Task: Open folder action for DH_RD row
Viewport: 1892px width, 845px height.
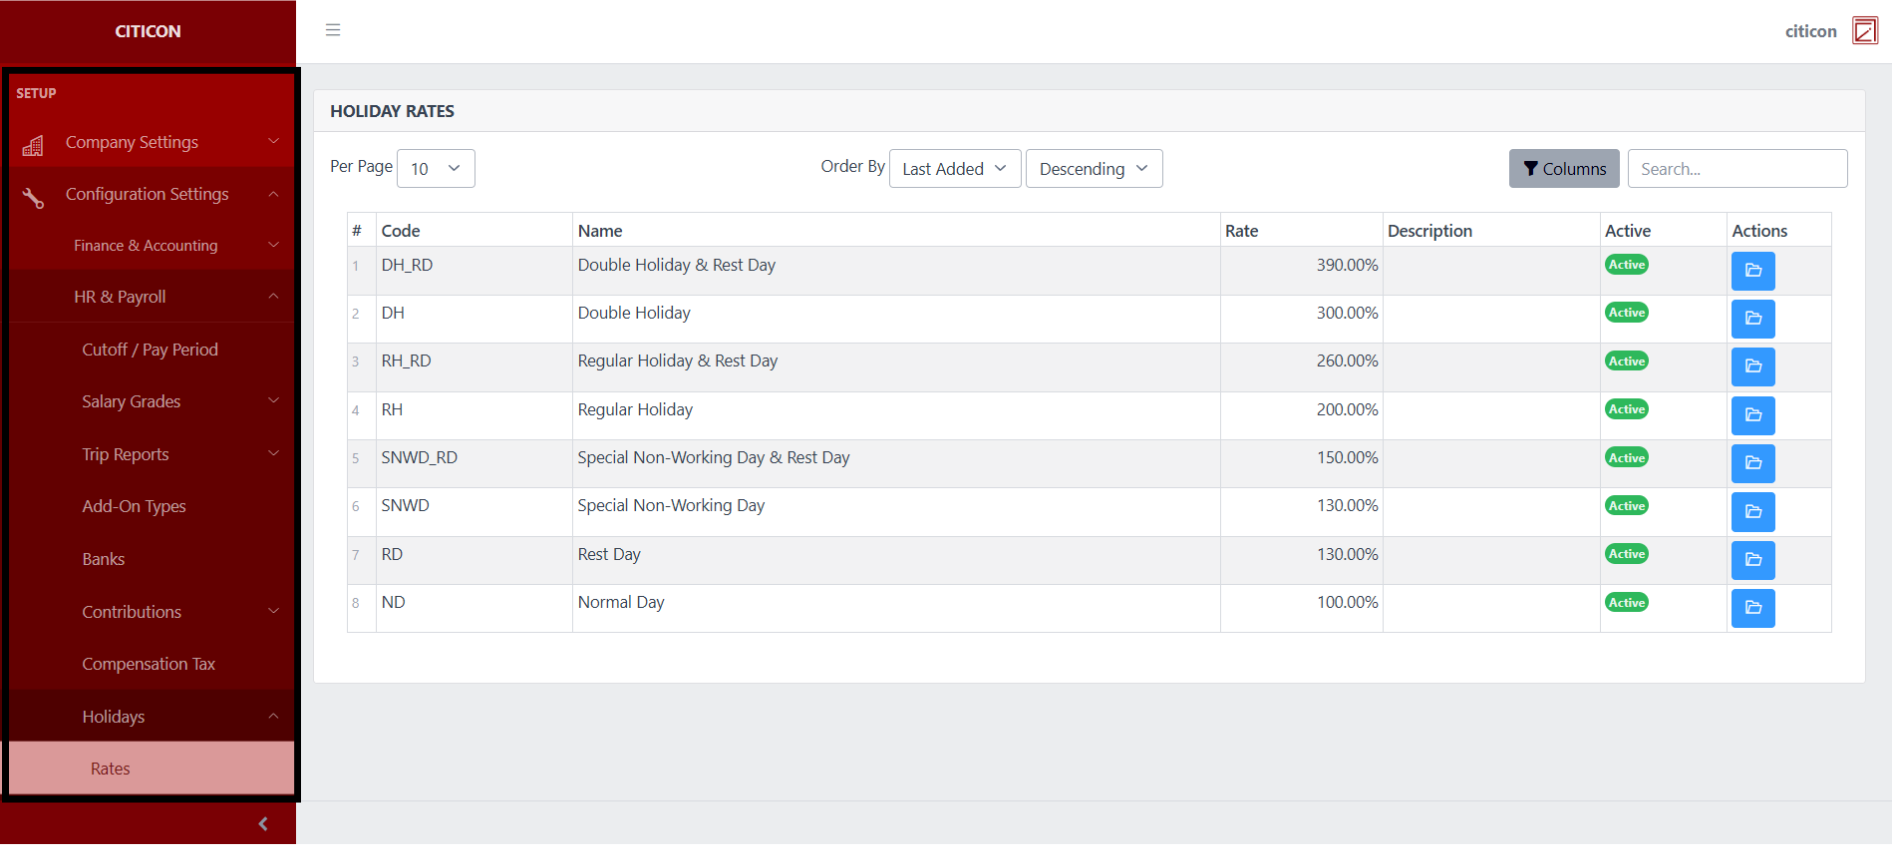Action: 1752,271
